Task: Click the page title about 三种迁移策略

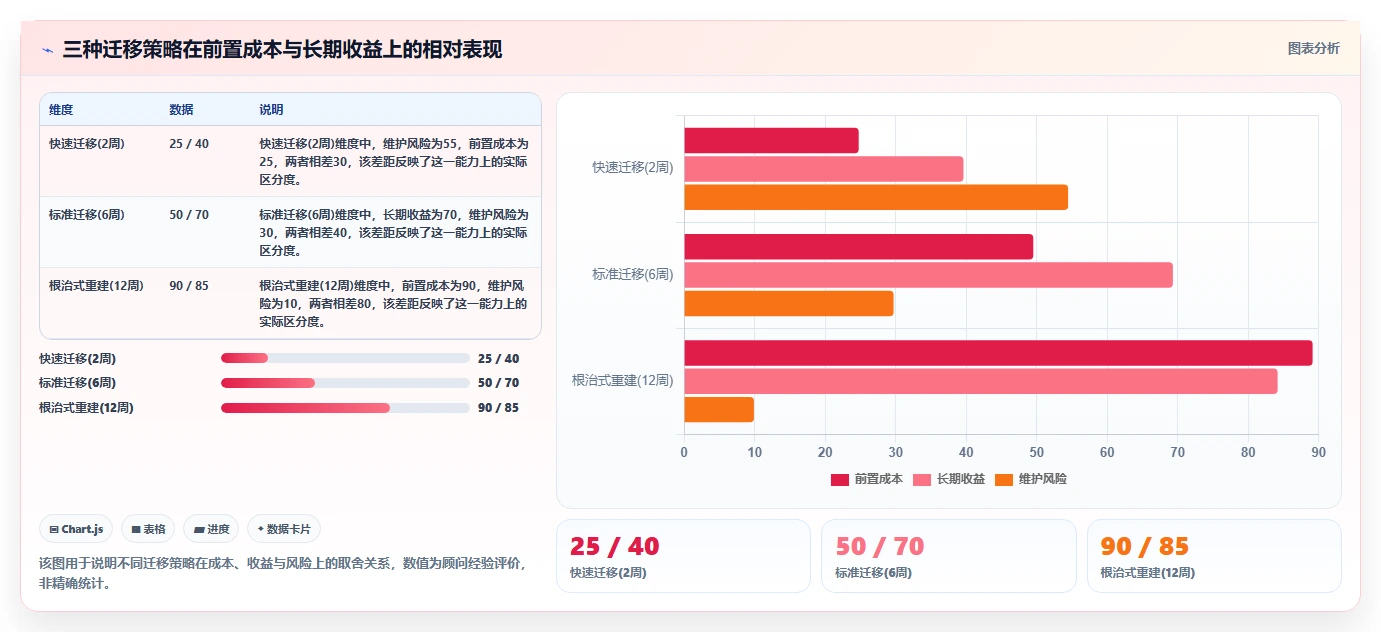Action: [282, 49]
